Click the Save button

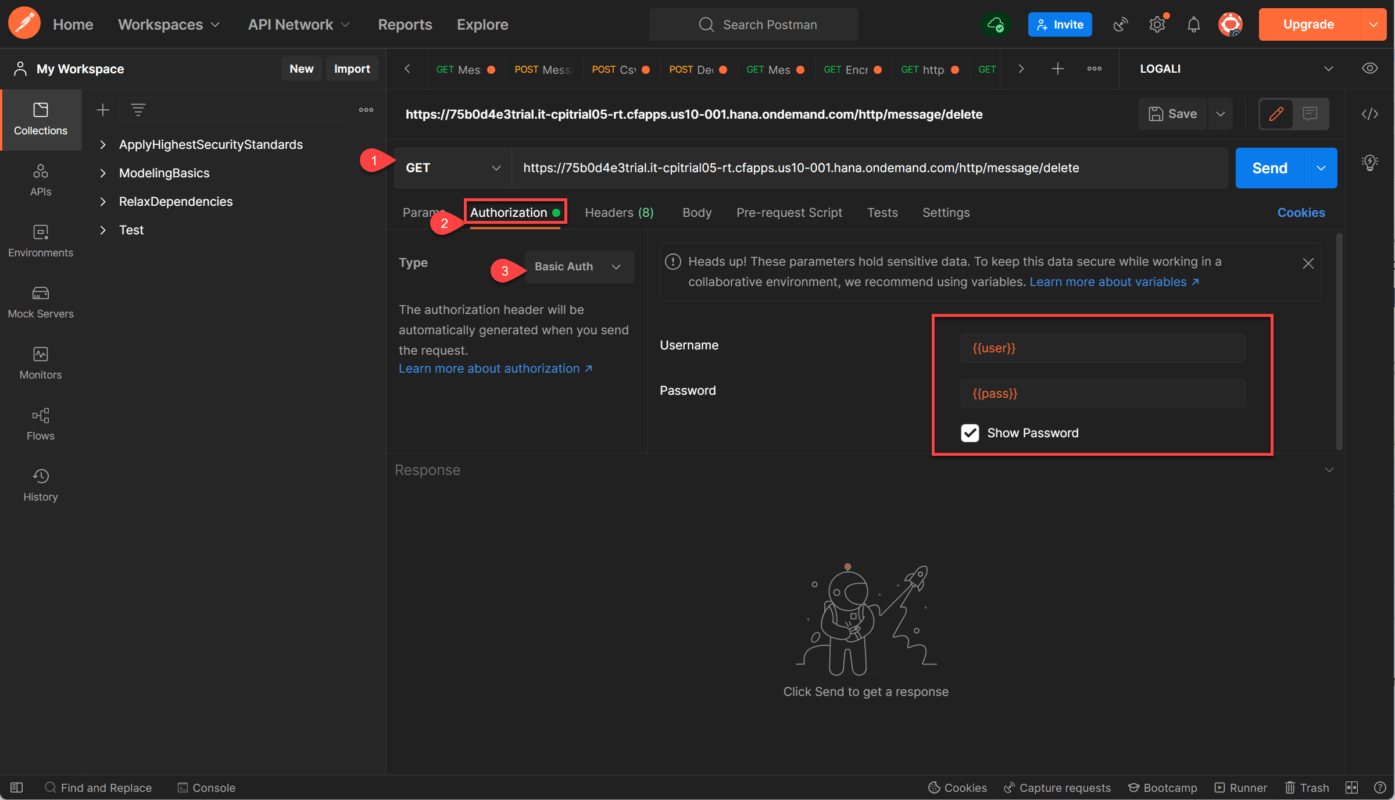pyautogui.click(x=1172, y=114)
